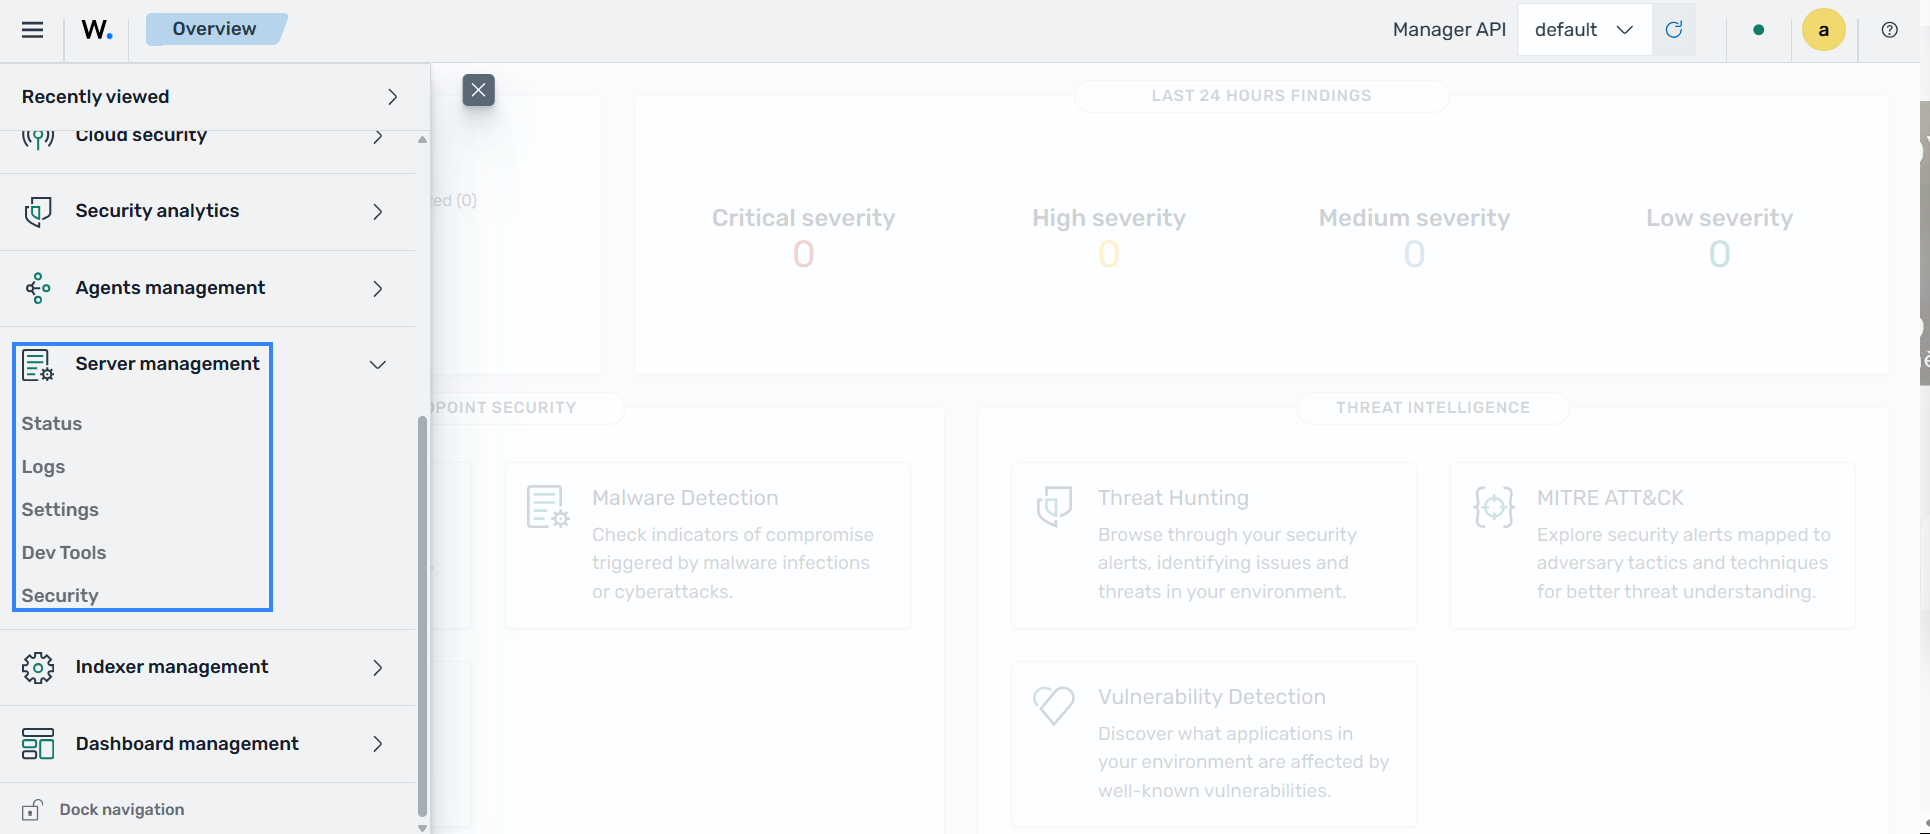The height and width of the screenshot is (834, 1930).
Task: Open the Manager API default dropdown
Action: [x=1584, y=30]
